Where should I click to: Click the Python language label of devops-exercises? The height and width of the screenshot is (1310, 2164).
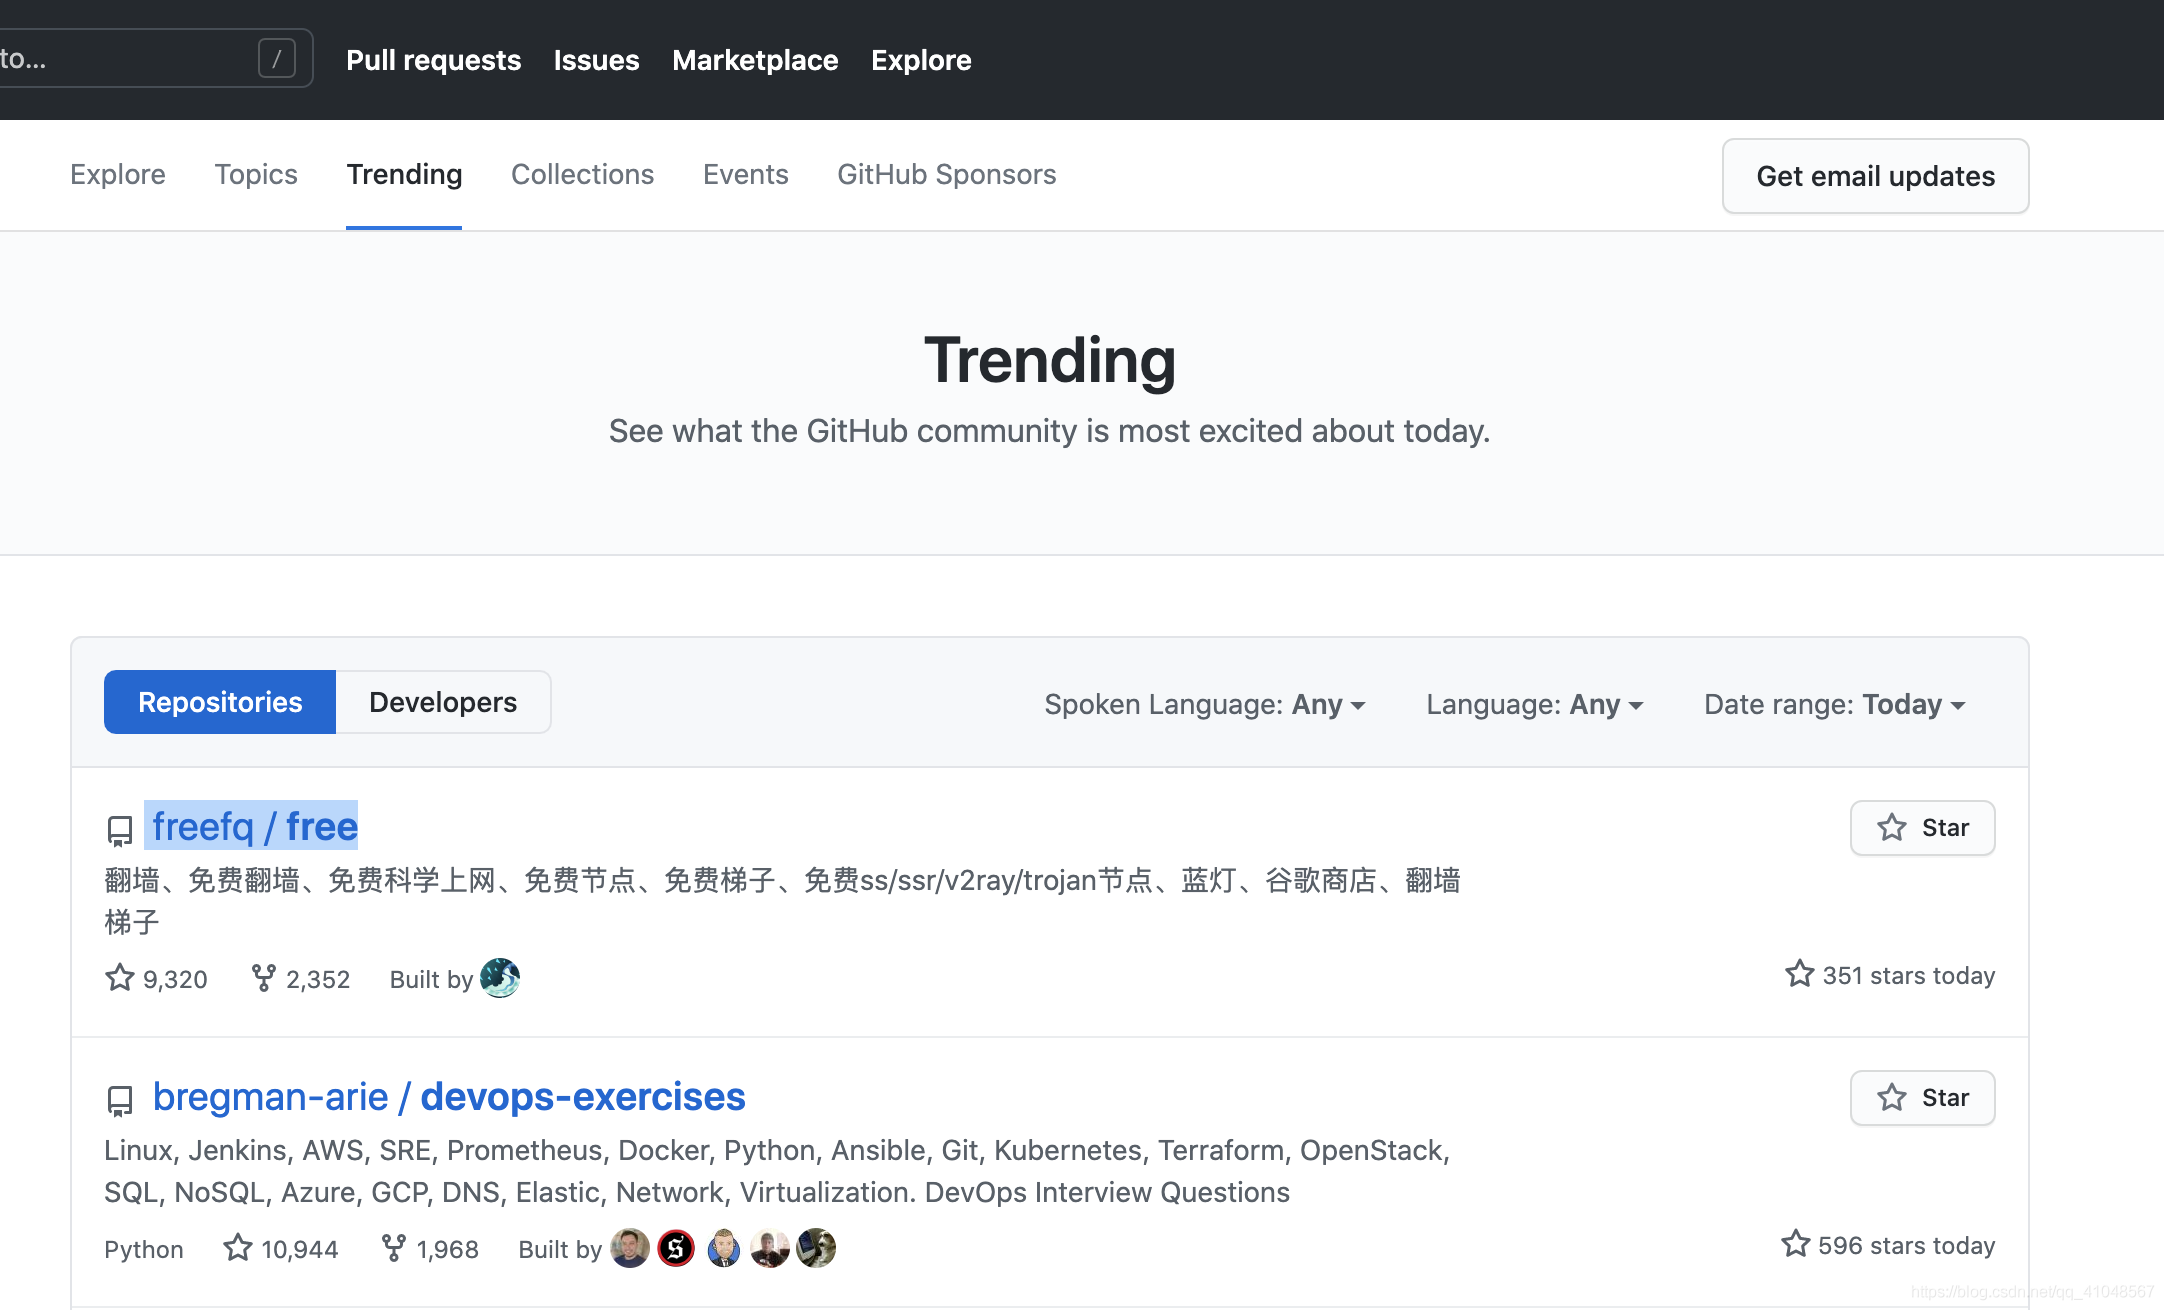pos(144,1249)
